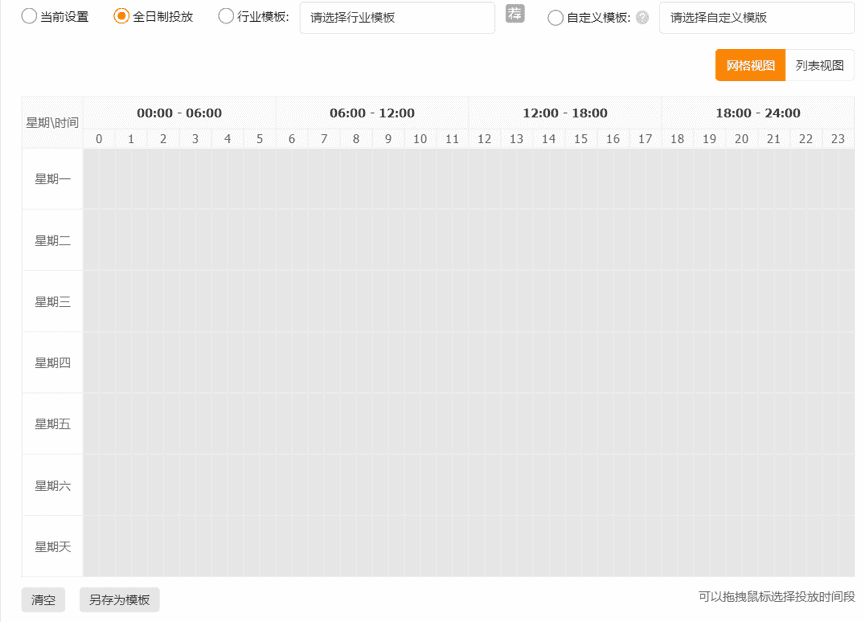865x622 pixels.
Task: Select the 行业模板 radio button
Action: pyautogui.click(x=226, y=17)
